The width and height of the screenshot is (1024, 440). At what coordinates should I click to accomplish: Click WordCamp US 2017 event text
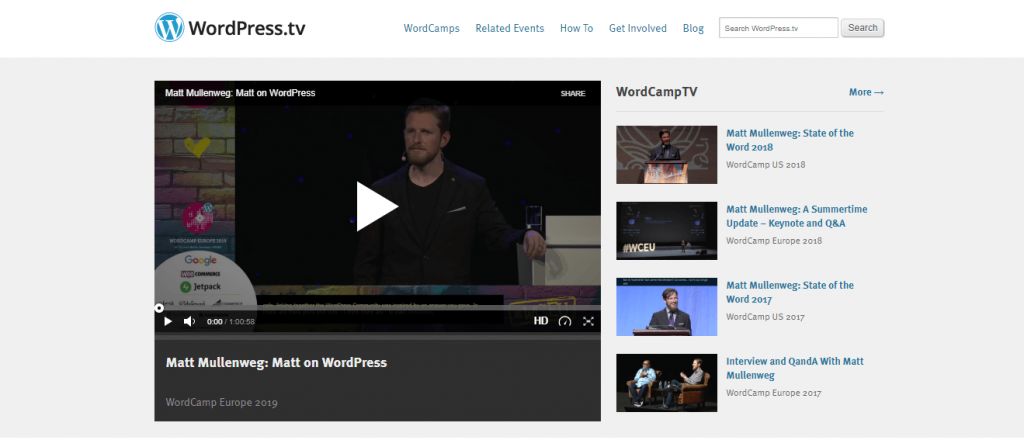[x=765, y=317]
